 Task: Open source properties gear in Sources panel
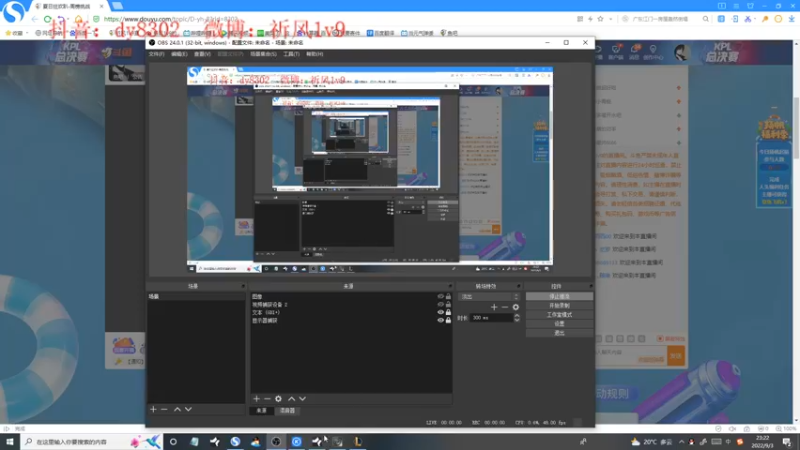coord(279,398)
